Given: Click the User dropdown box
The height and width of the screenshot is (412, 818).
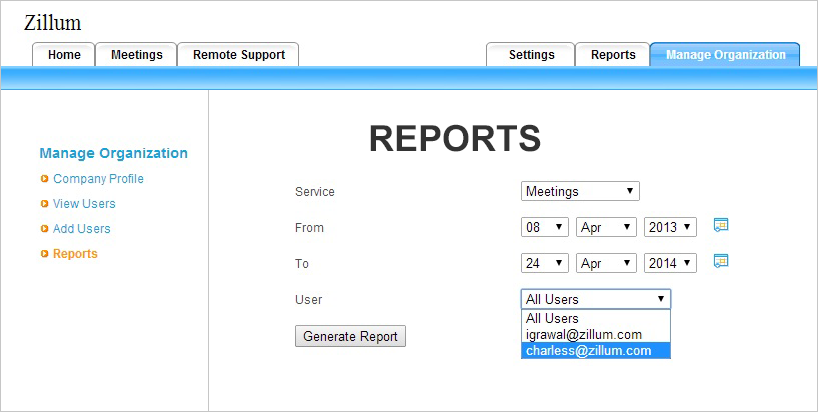Looking at the screenshot, I should [596, 299].
